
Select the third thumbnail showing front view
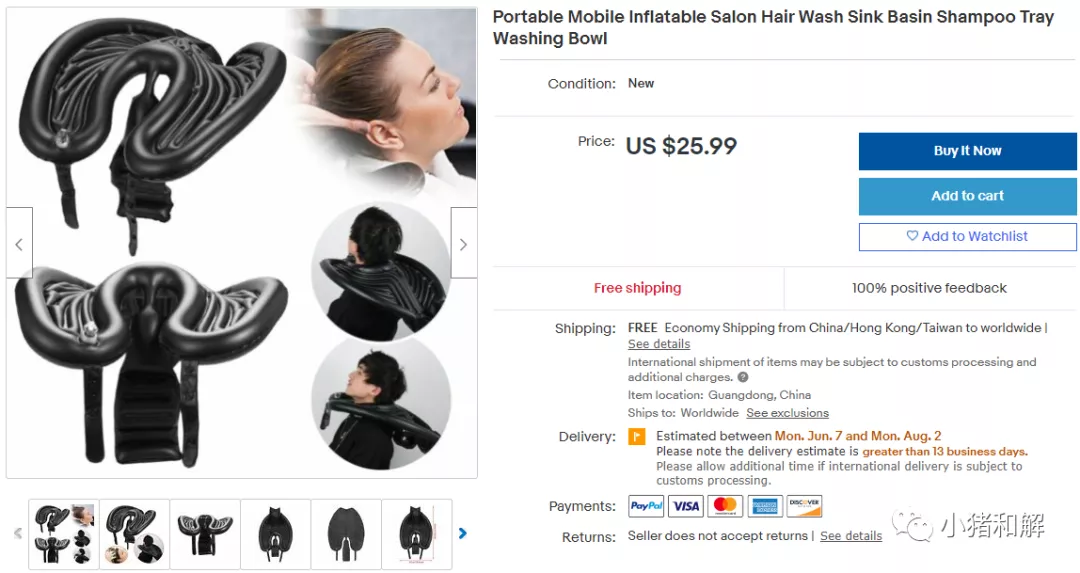point(205,534)
